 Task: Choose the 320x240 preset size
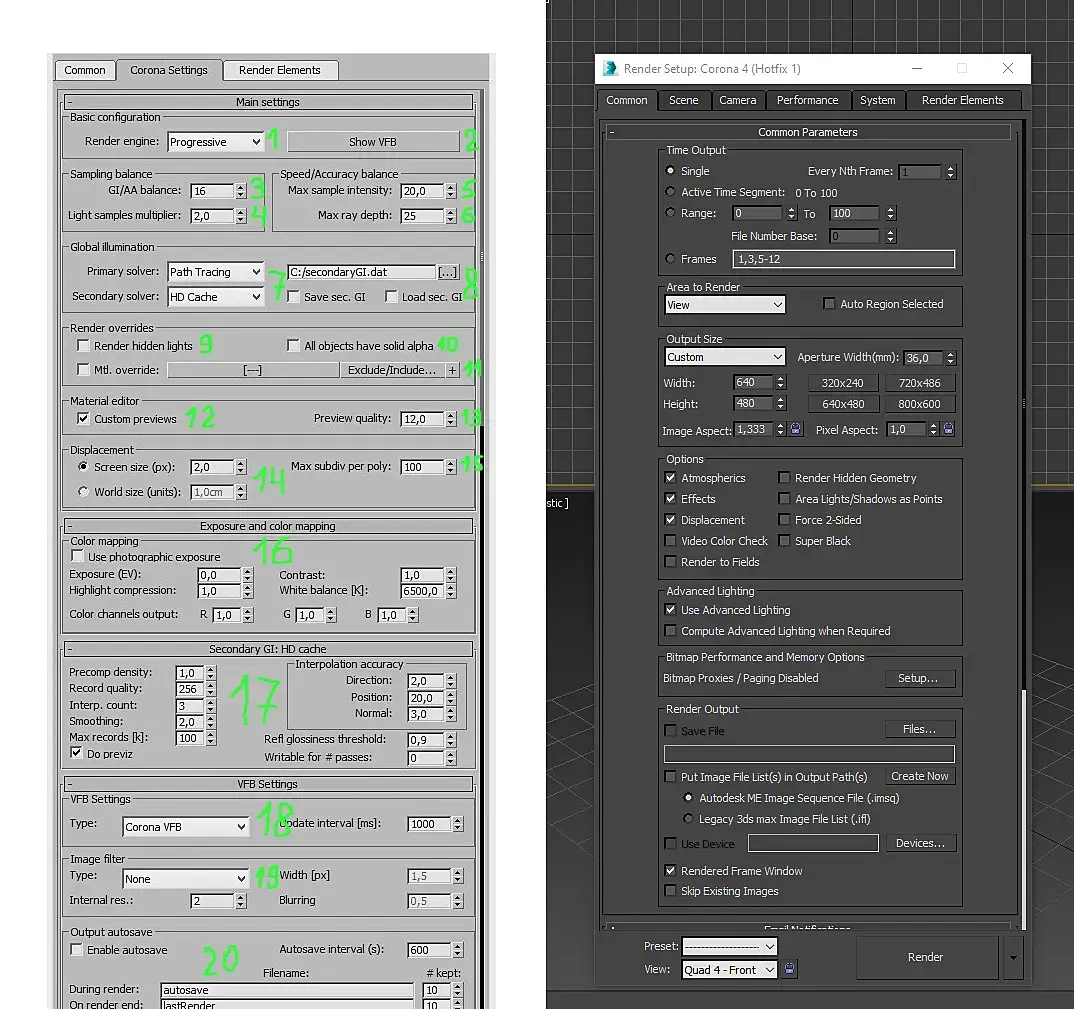point(842,383)
